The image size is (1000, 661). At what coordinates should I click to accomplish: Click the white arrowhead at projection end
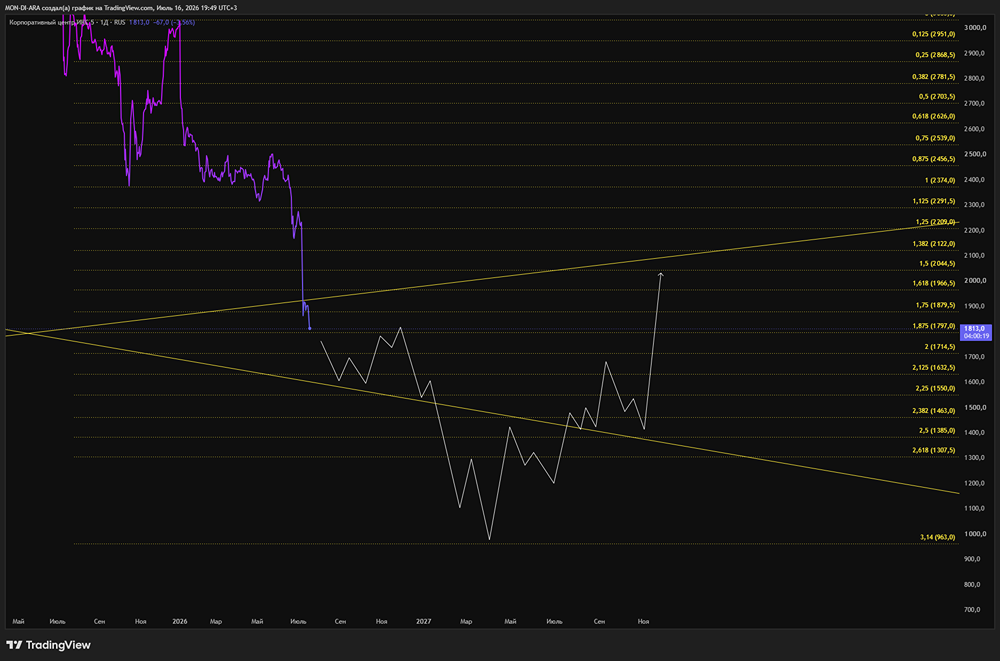coord(661,275)
